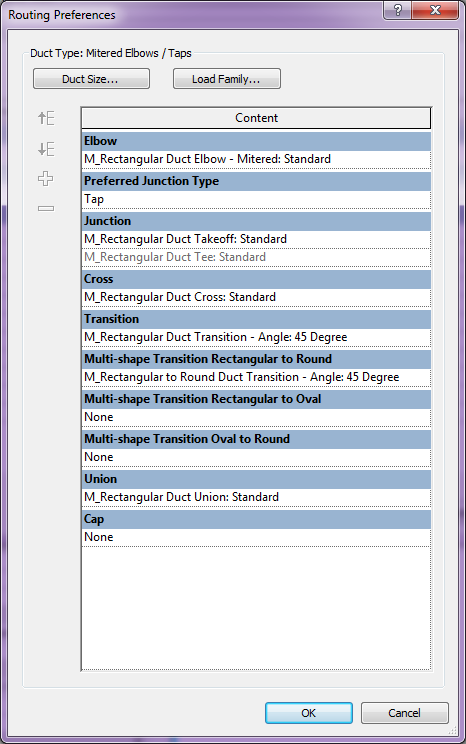The height and width of the screenshot is (744, 466).
Task: Select the Mitered Standard elbow row
Action: pyautogui.click(x=256, y=159)
